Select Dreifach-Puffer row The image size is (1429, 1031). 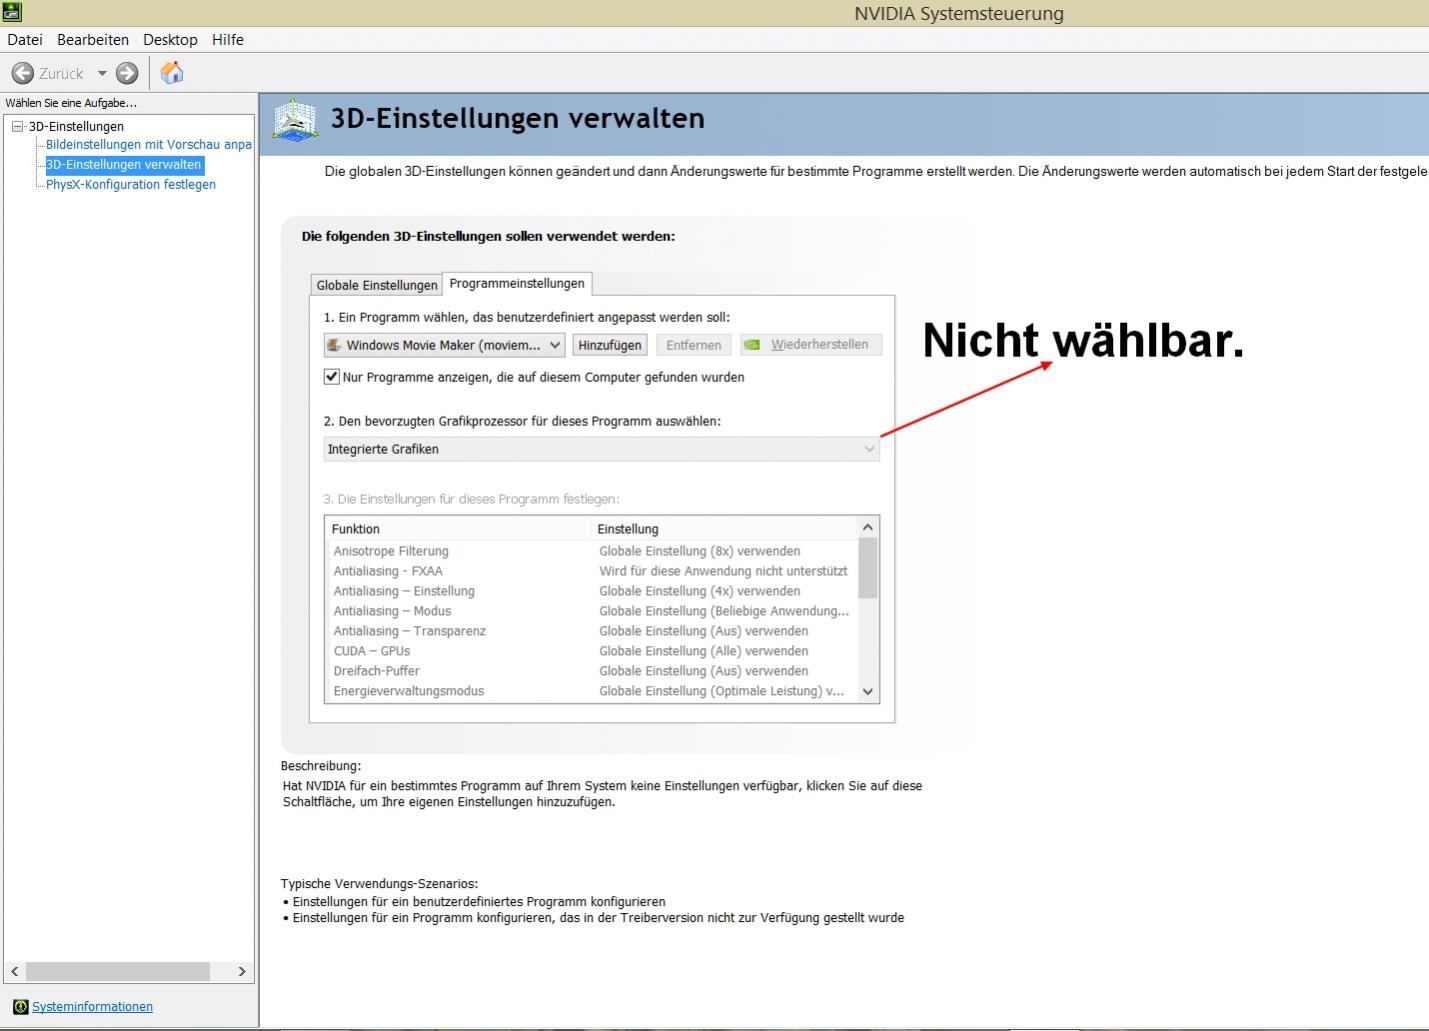click(x=592, y=671)
